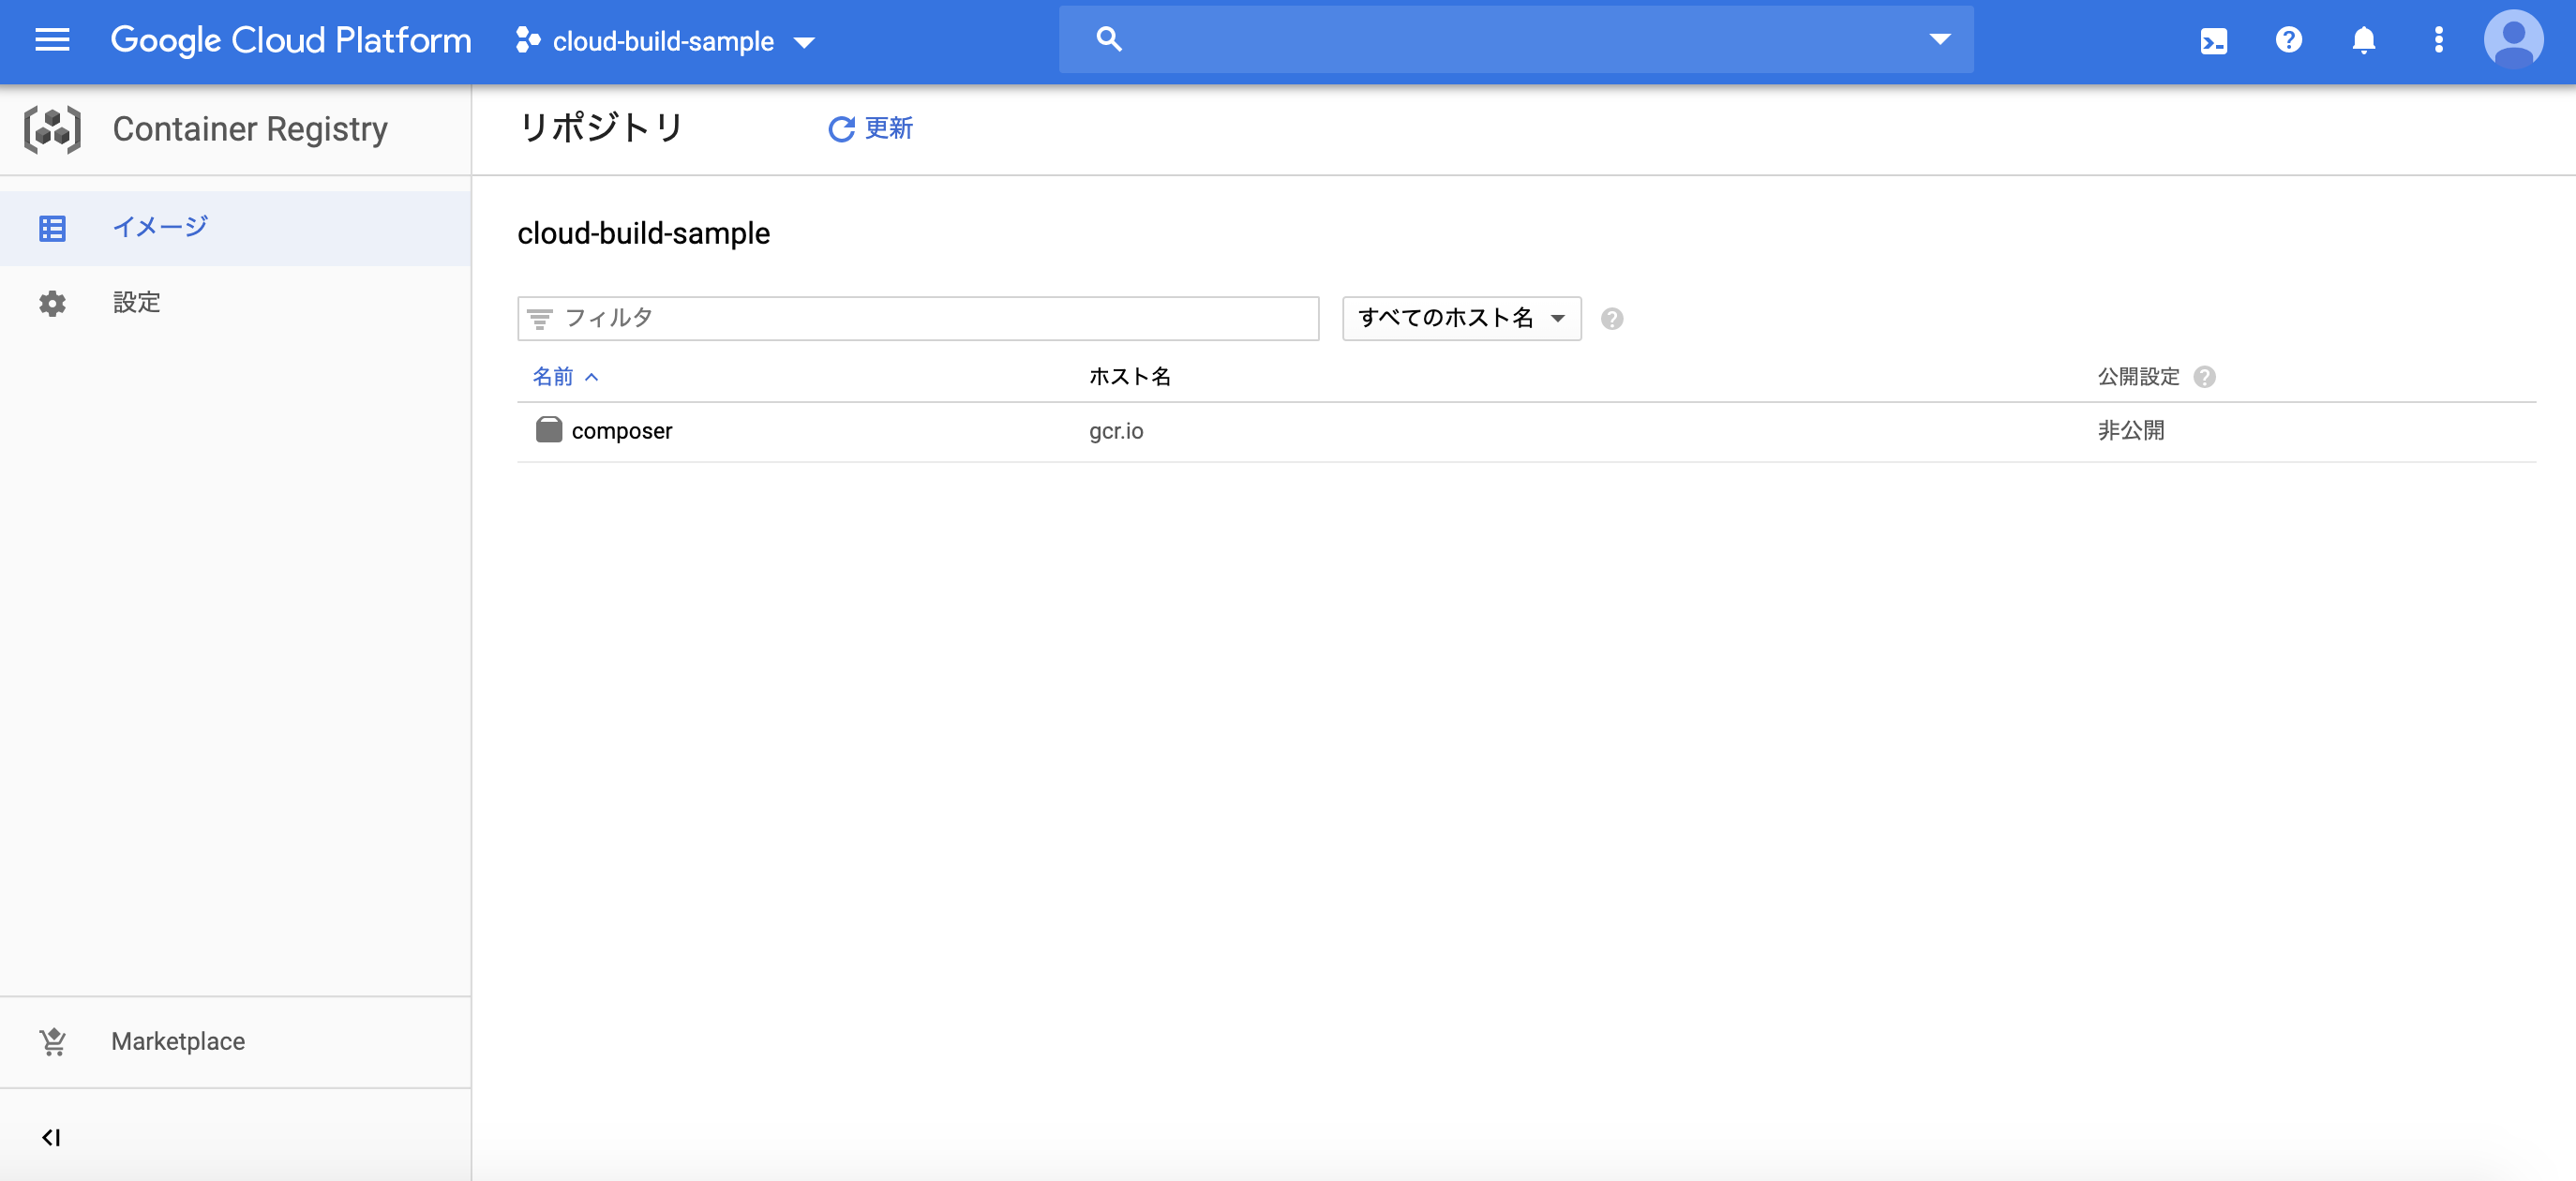Open the help question mark menu

tap(2288, 40)
